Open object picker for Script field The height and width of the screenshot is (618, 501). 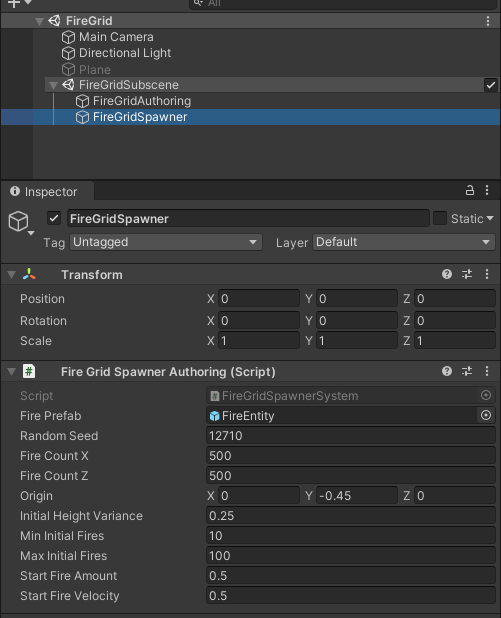(x=486, y=395)
